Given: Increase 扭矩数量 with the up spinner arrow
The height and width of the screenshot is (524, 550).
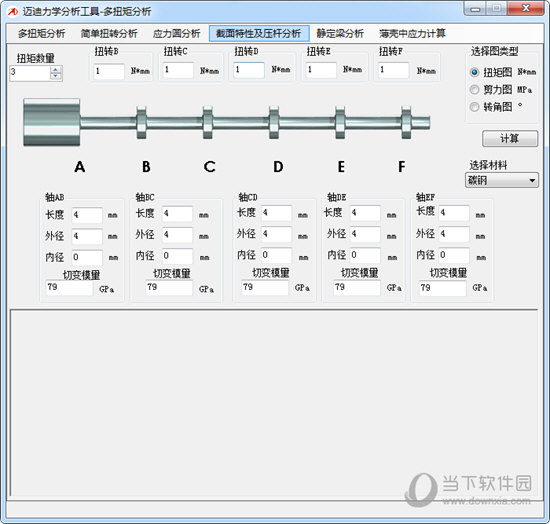Looking at the screenshot, I should tap(55, 69).
